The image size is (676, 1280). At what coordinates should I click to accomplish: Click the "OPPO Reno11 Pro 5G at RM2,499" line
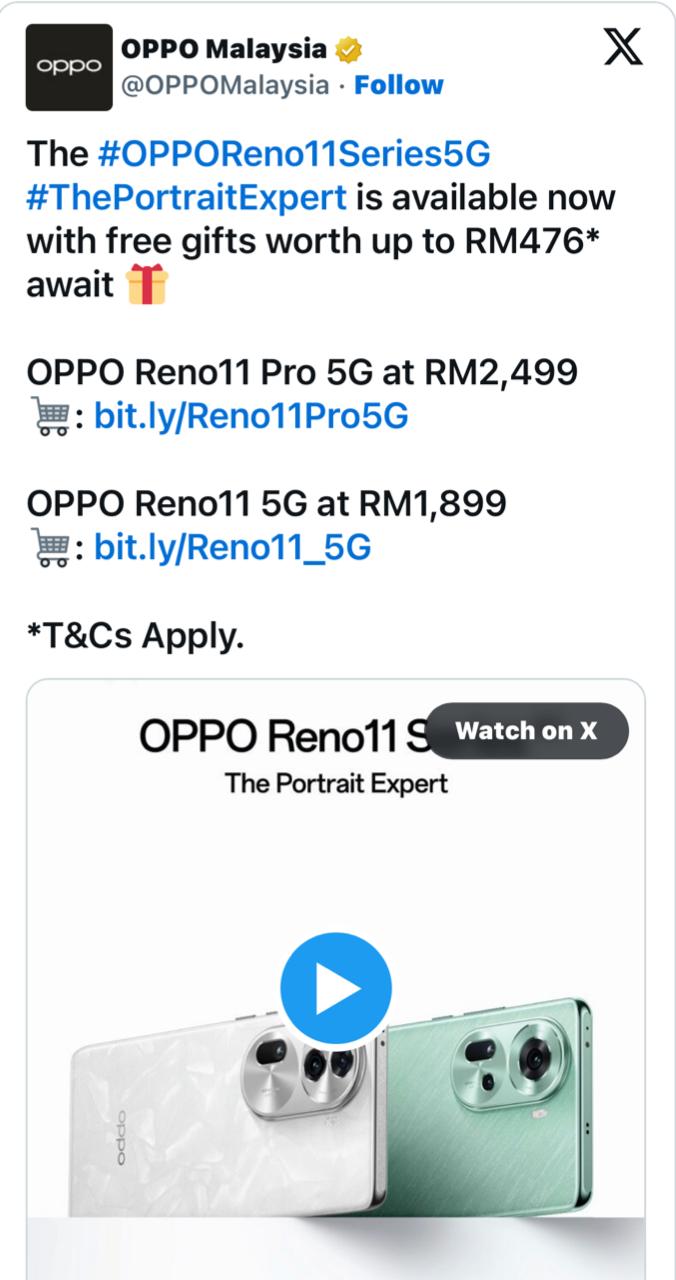click(302, 373)
